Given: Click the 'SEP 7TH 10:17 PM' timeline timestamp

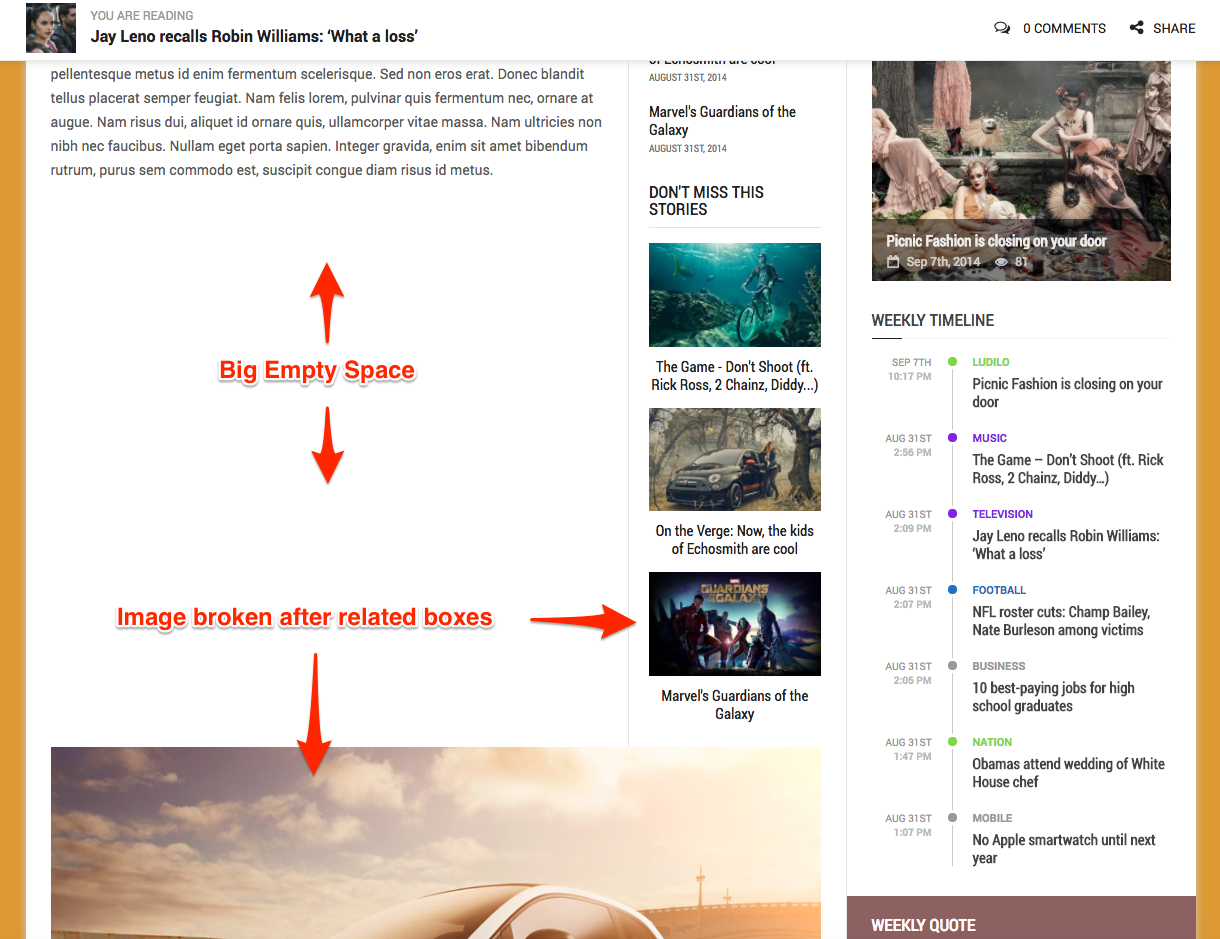Looking at the screenshot, I should tap(910, 369).
